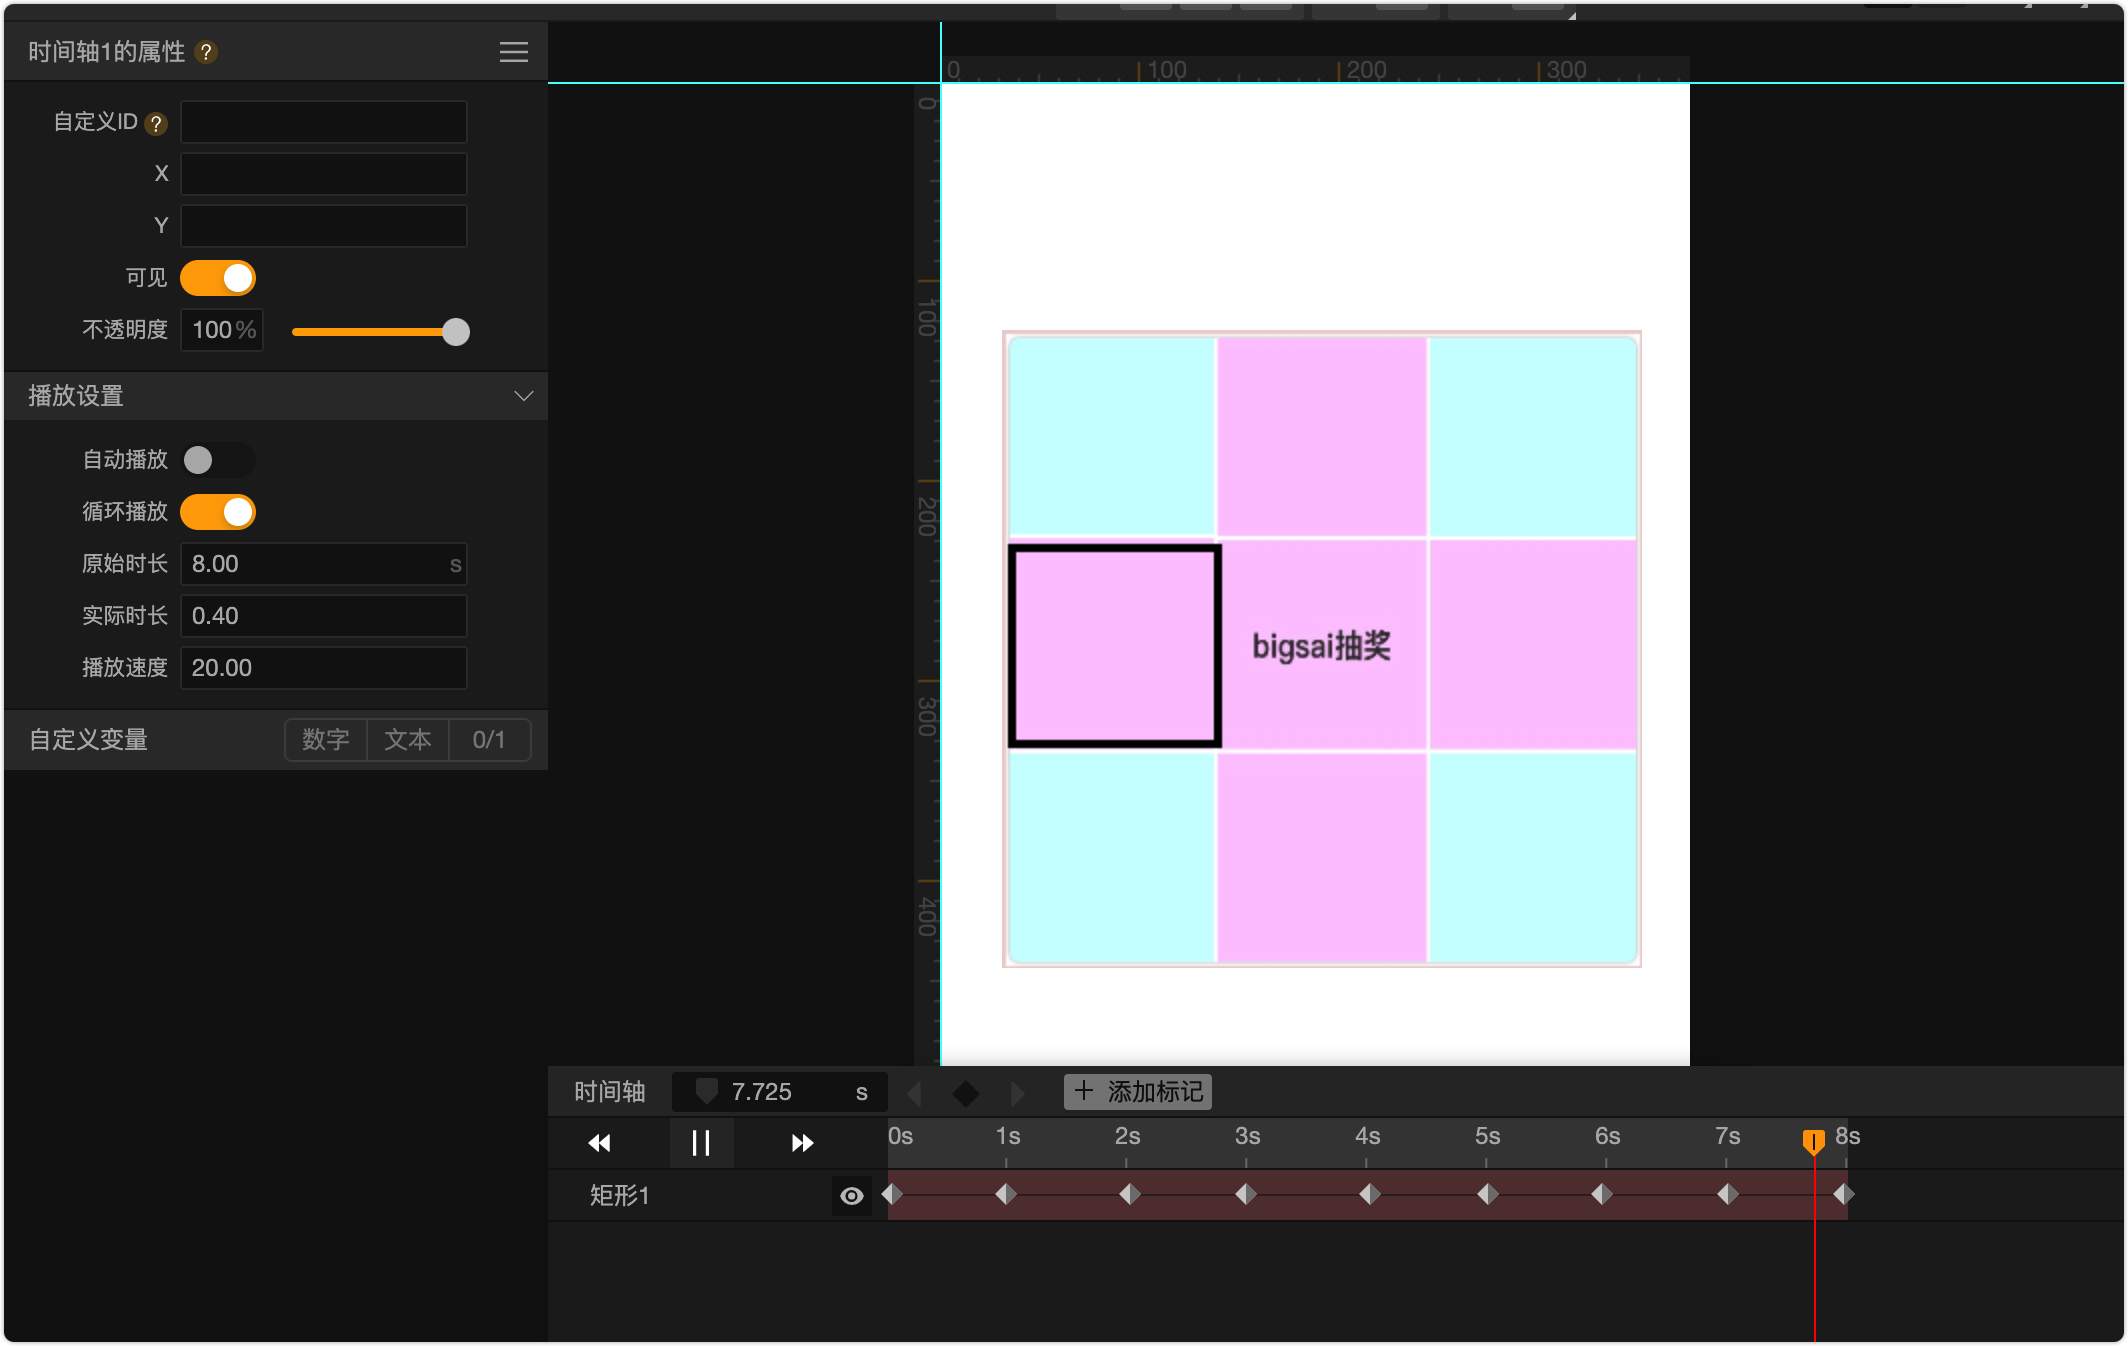Image resolution: width=2128 pixels, height=1346 pixels.
Task: Click help icon next to 时间轴1的属性
Action: (206, 52)
